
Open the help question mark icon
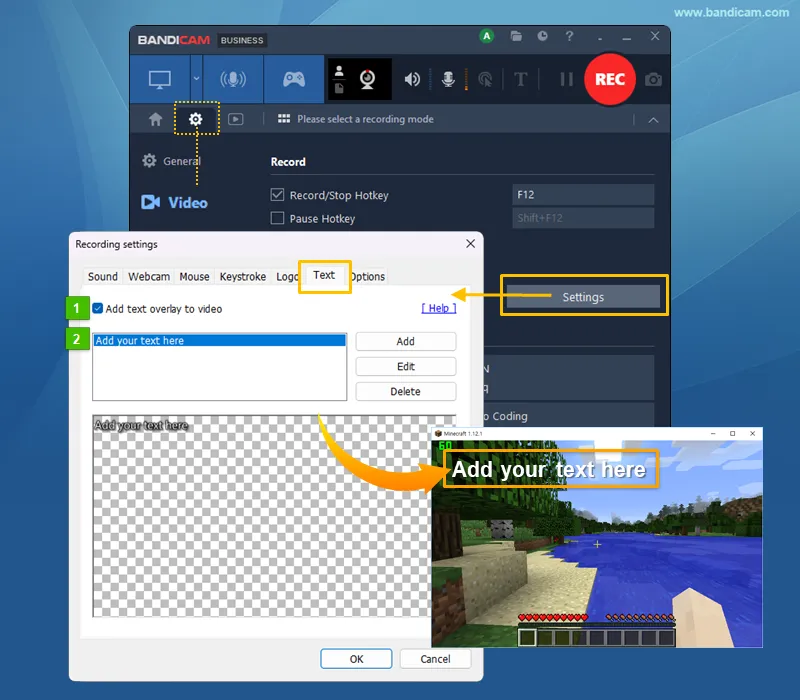click(569, 36)
